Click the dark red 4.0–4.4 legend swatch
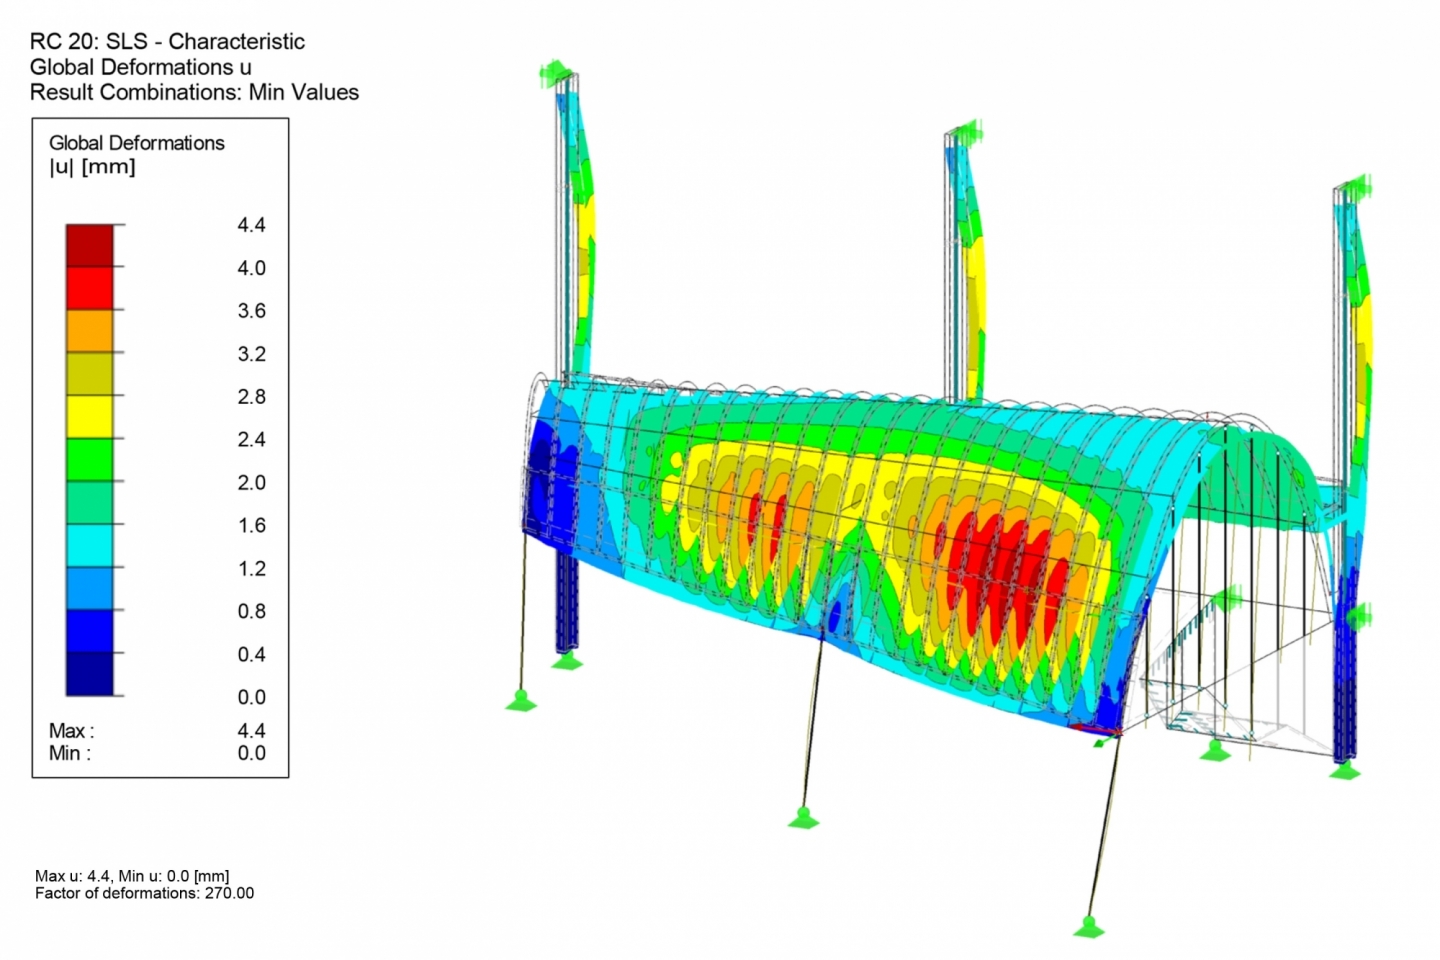The width and height of the screenshot is (1440, 960). (x=90, y=245)
